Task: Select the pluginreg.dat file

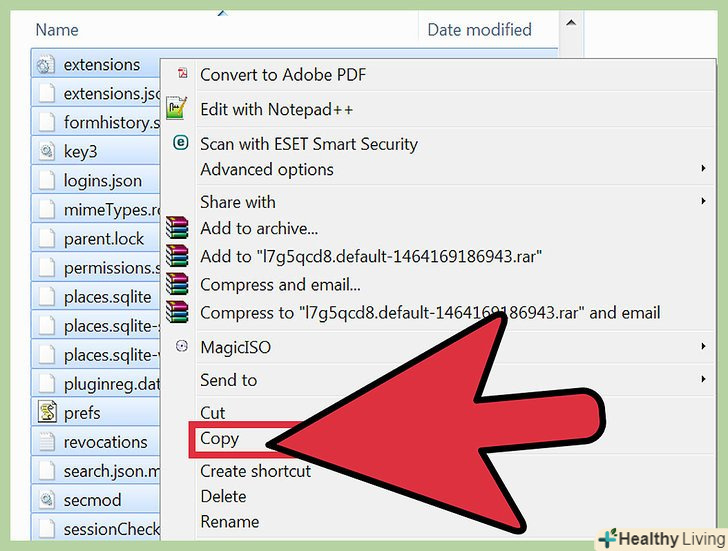Action: [112, 384]
